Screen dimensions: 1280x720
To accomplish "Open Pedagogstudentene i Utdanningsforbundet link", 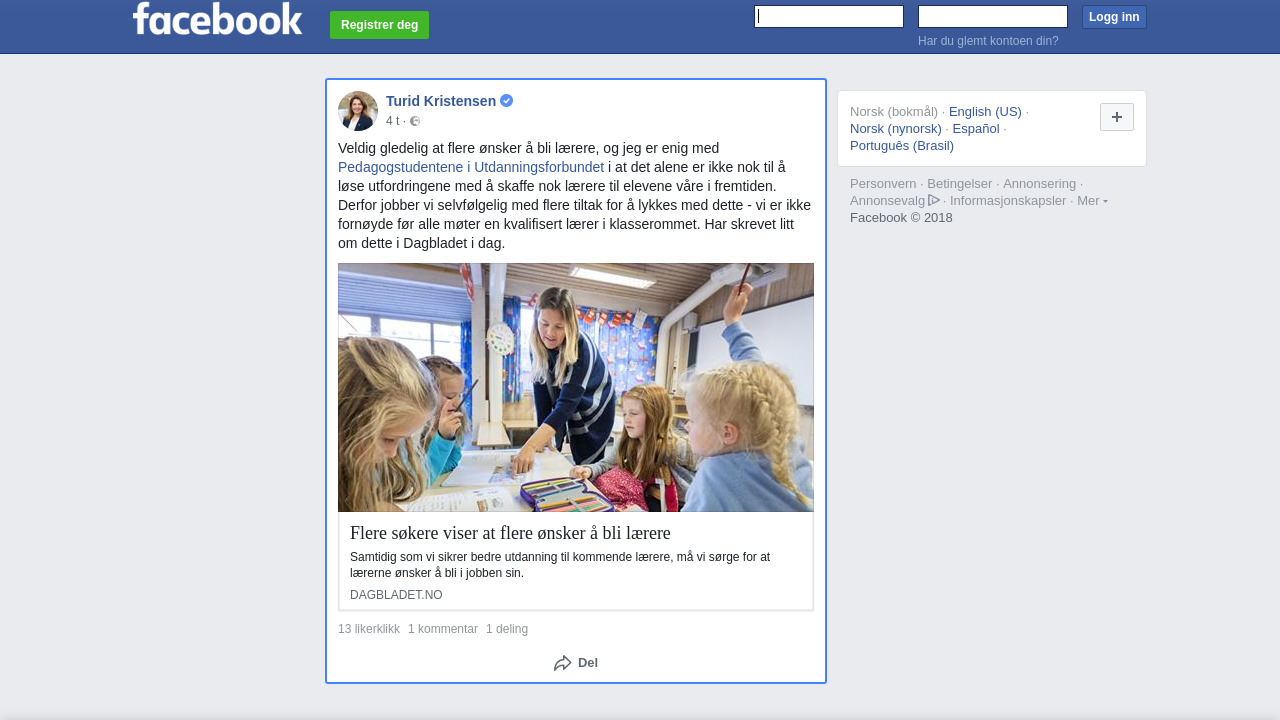I will [x=471, y=167].
